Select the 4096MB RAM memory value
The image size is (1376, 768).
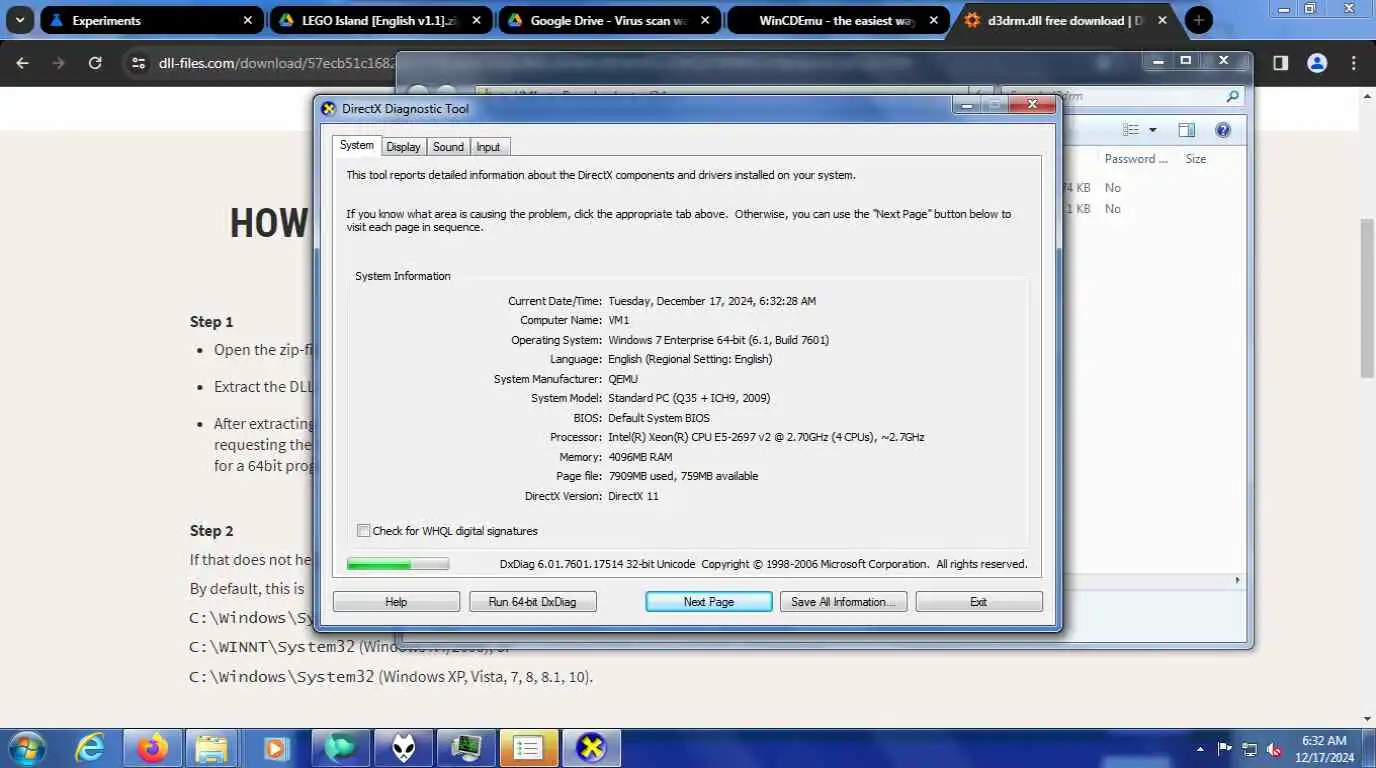click(640, 457)
